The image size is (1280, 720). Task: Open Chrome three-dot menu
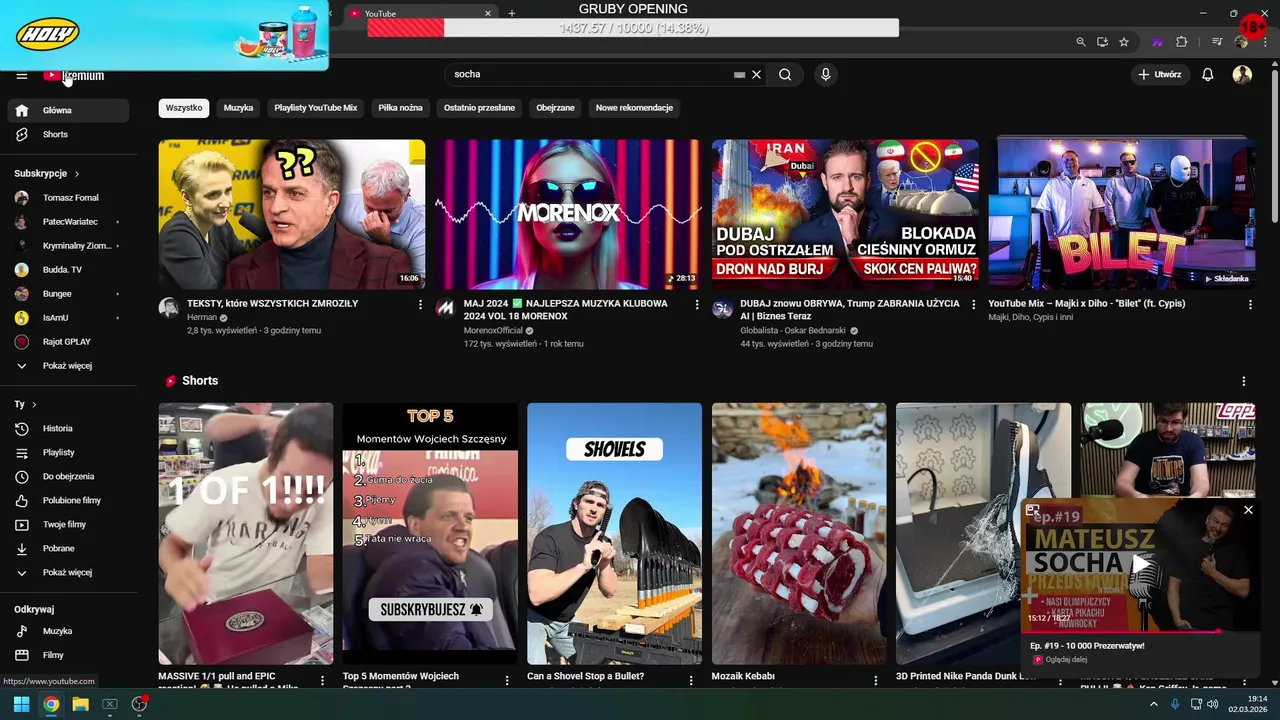[1264, 42]
